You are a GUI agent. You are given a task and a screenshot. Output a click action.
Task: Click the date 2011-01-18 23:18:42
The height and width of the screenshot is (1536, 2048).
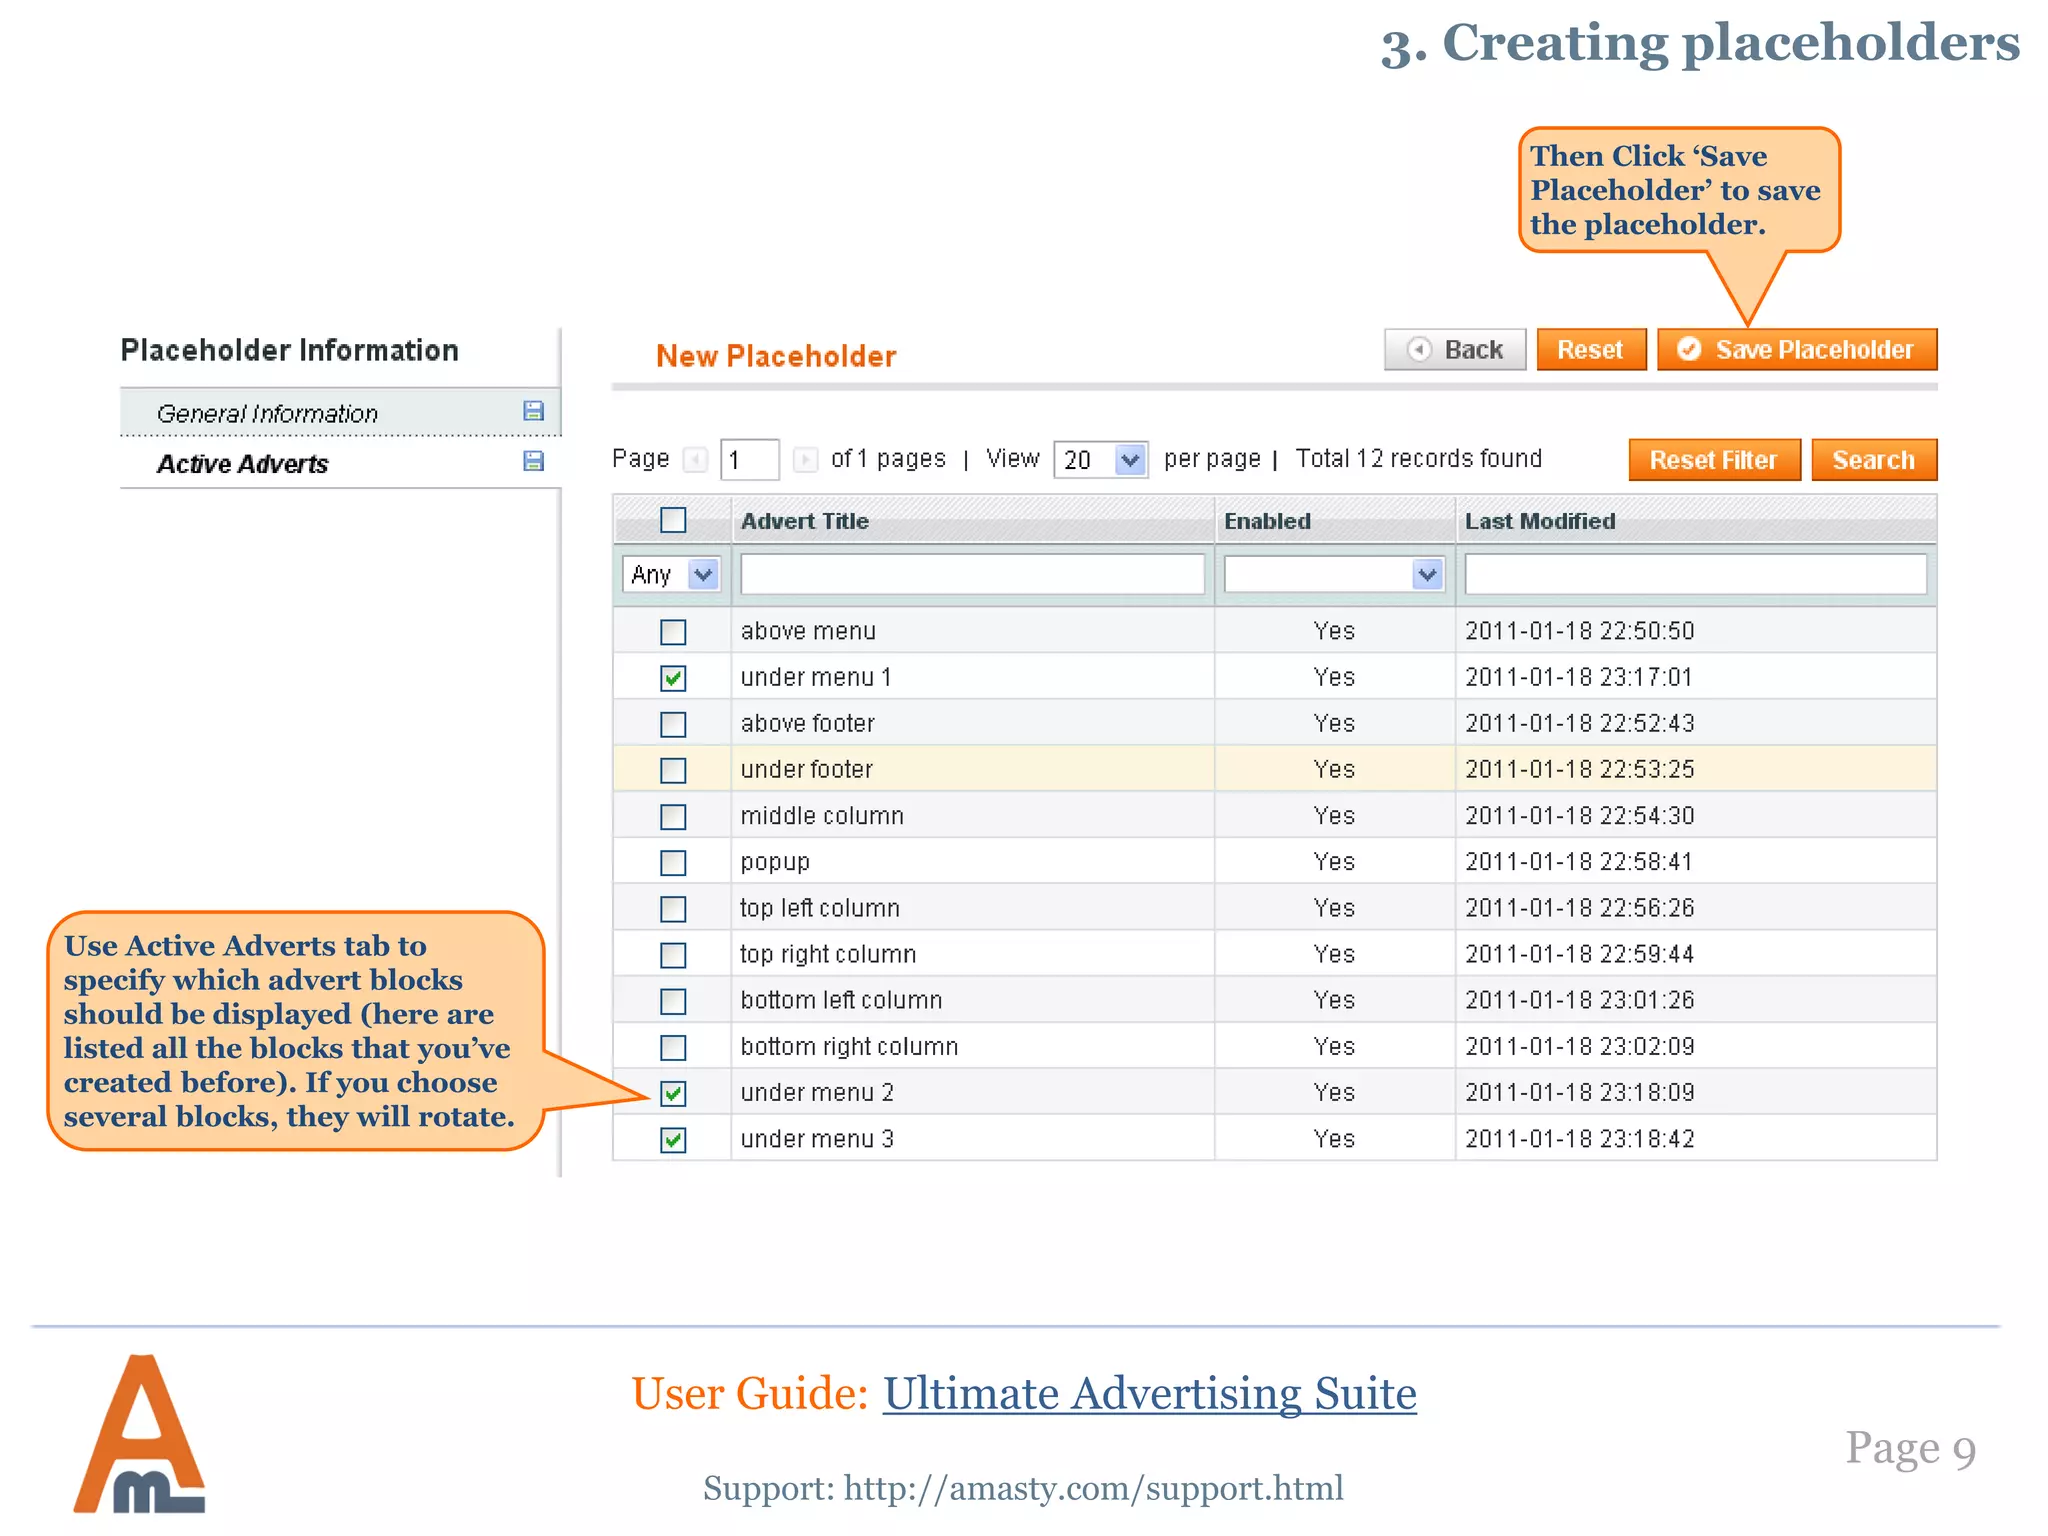[1580, 1138]
